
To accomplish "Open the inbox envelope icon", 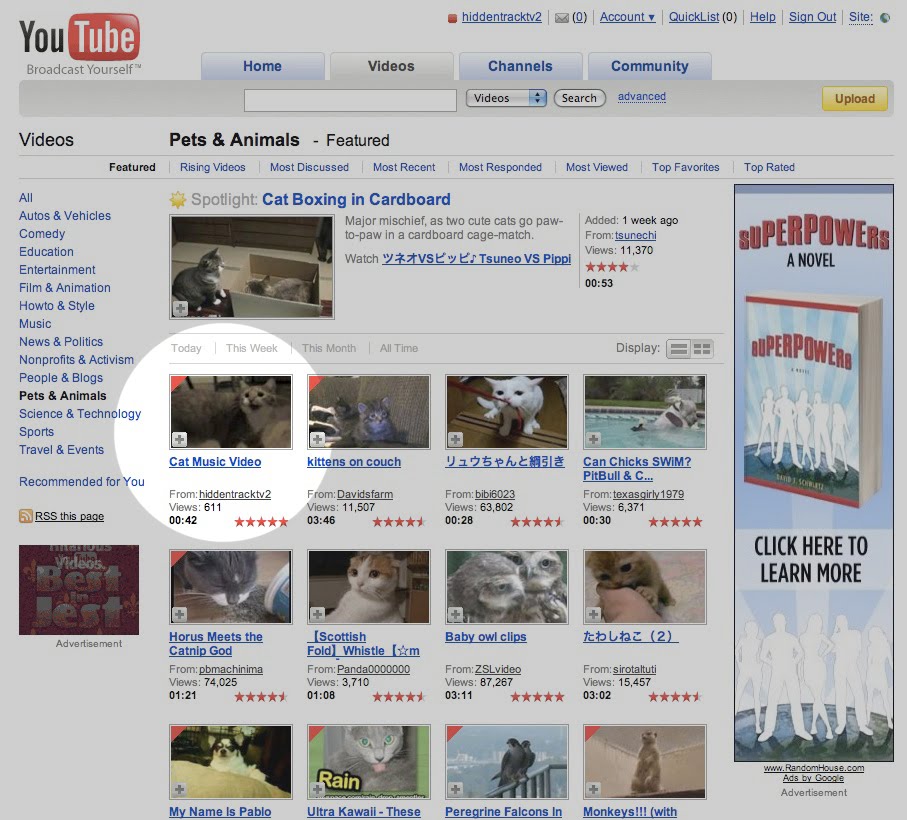I will pos(561,18).
